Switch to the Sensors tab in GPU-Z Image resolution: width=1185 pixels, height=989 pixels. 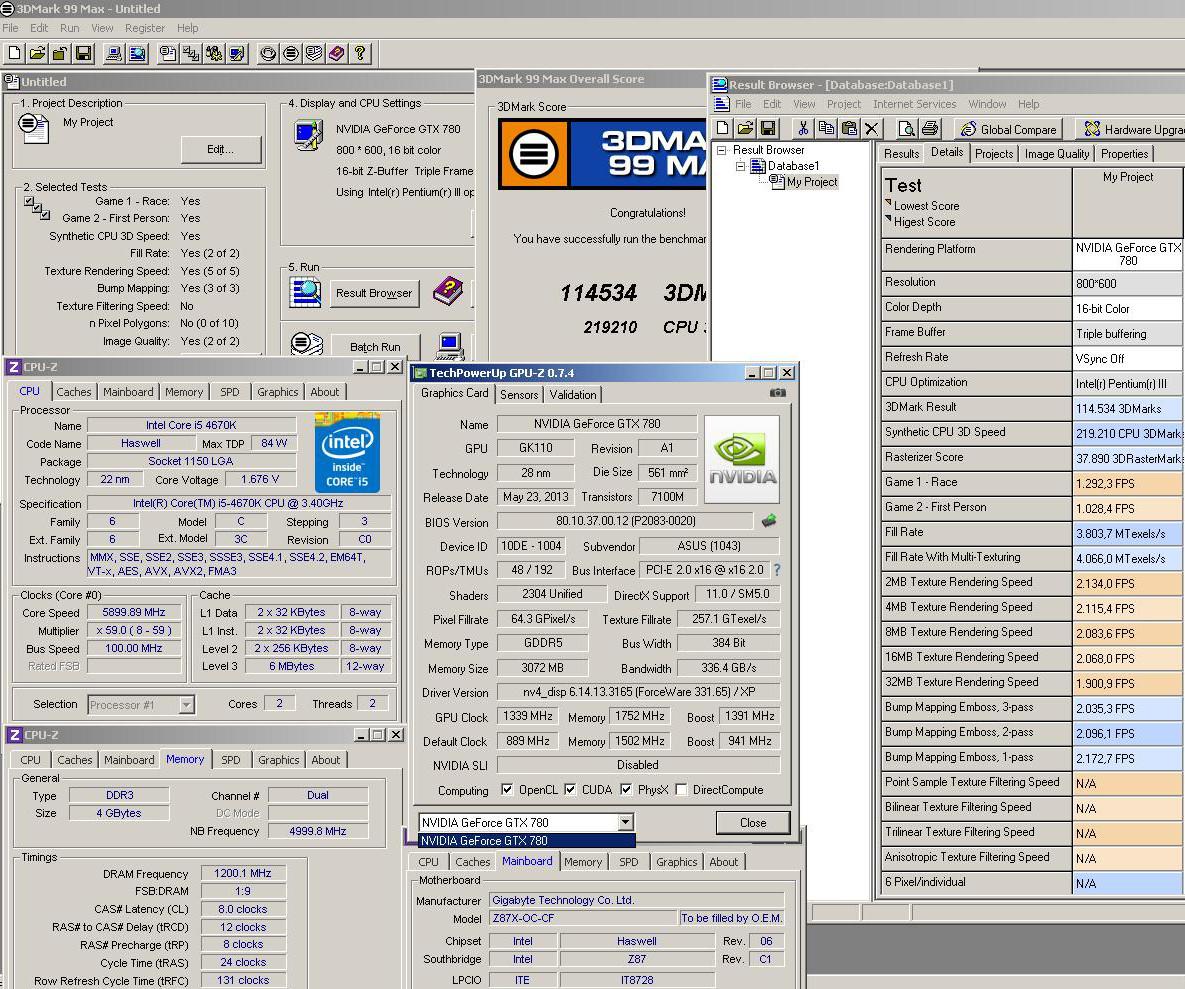point(519,394)
